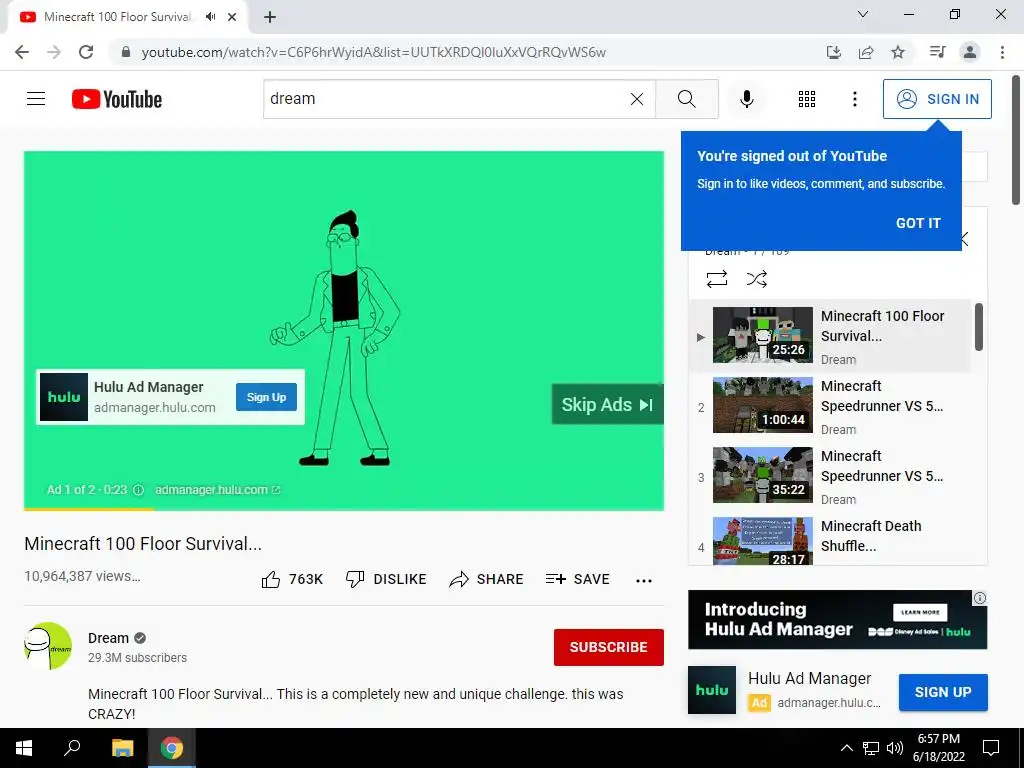Play the 1:00:44 Minecraft Speedrunner video
1024x768 pixels.
click(831, 406)
